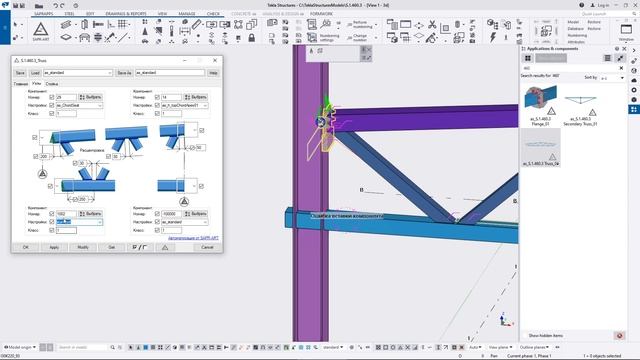The height and width of the screenshot is (360, 640).
Task: Click the save icon in the title bar
Action: [16, 5]
